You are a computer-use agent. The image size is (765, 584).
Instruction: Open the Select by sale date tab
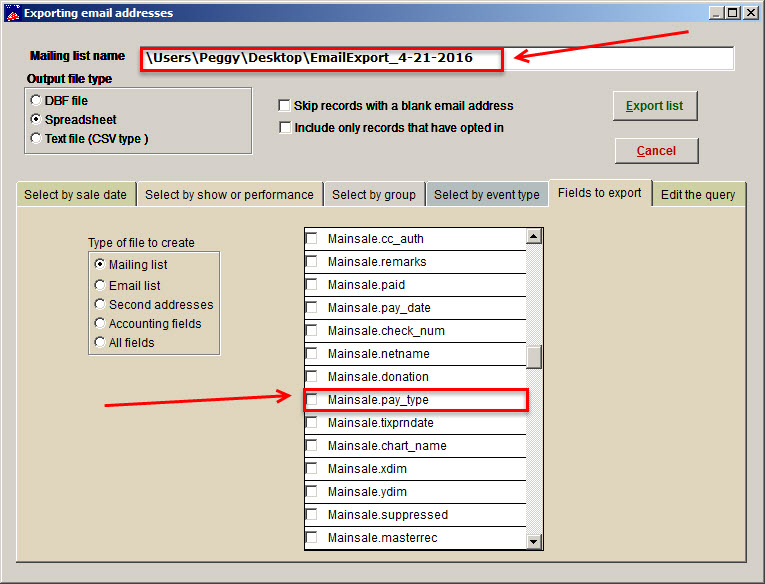point(76,195)
